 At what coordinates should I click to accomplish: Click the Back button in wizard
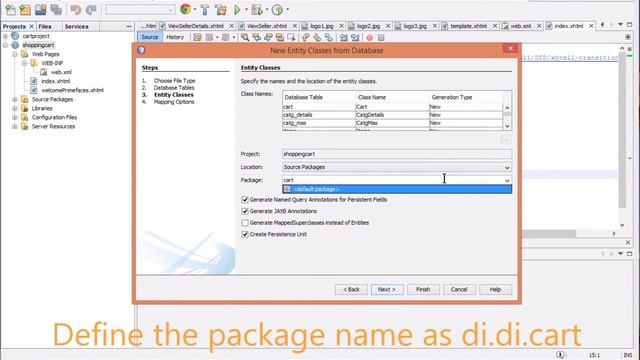[351, 289]
